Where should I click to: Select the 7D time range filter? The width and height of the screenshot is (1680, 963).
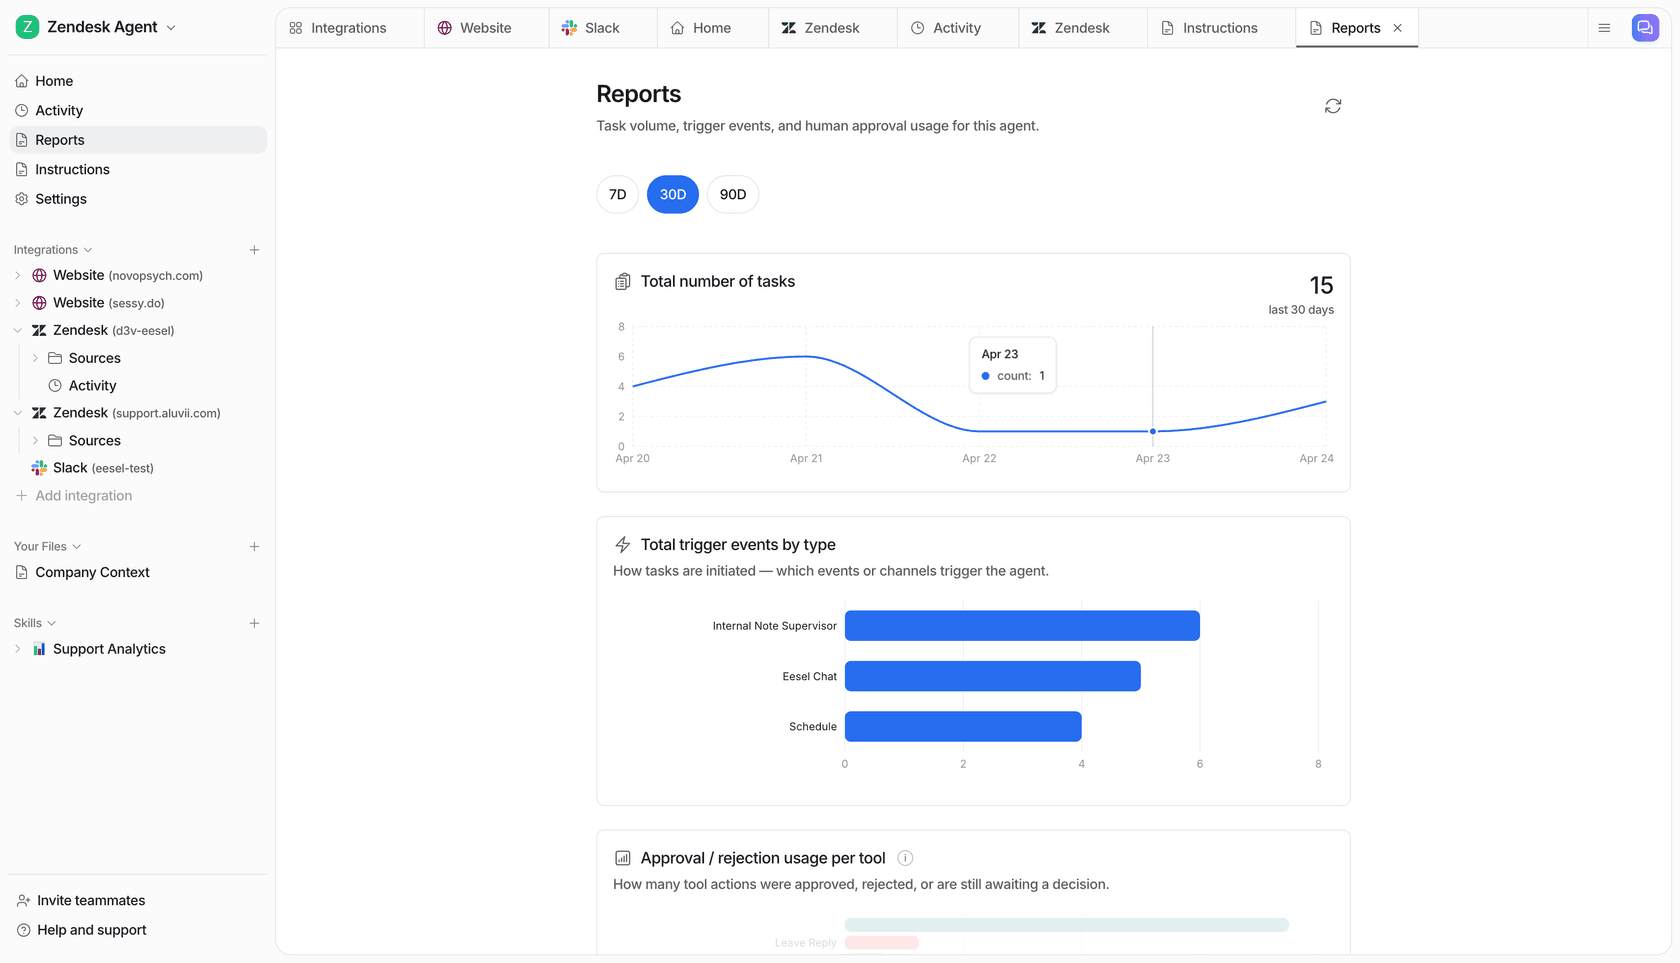tap(617, 194)
